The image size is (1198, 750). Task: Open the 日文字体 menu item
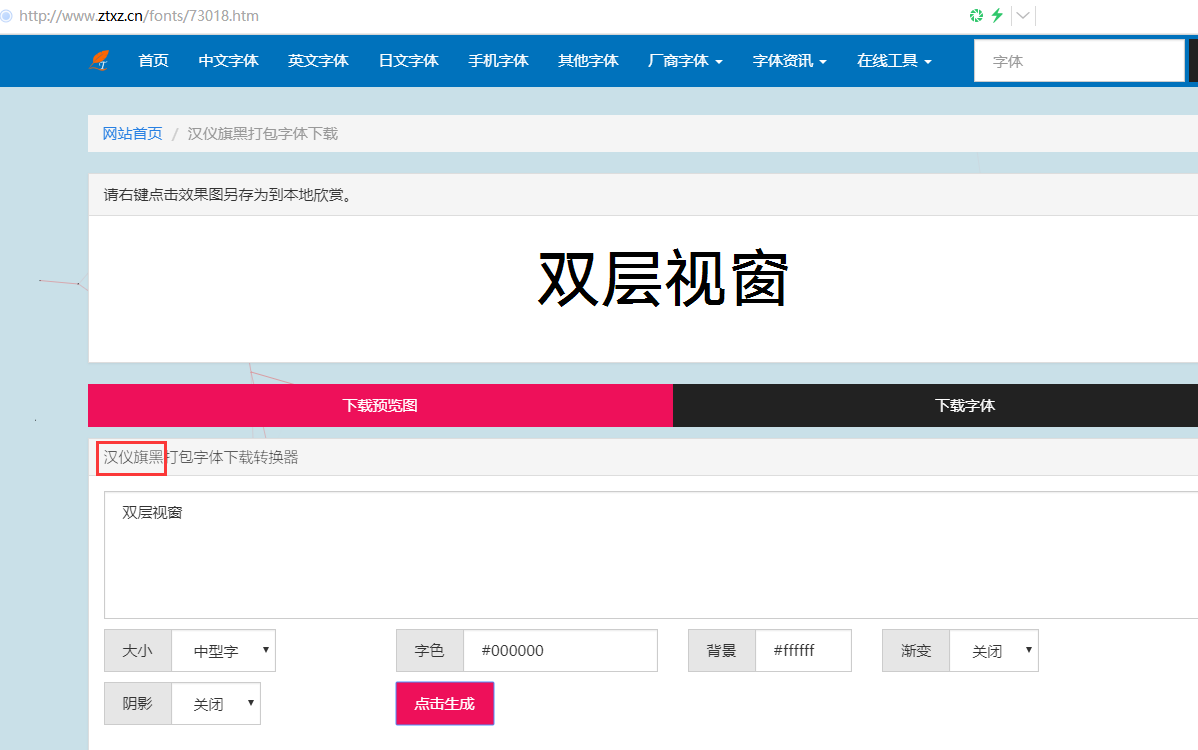coord(408,60)
